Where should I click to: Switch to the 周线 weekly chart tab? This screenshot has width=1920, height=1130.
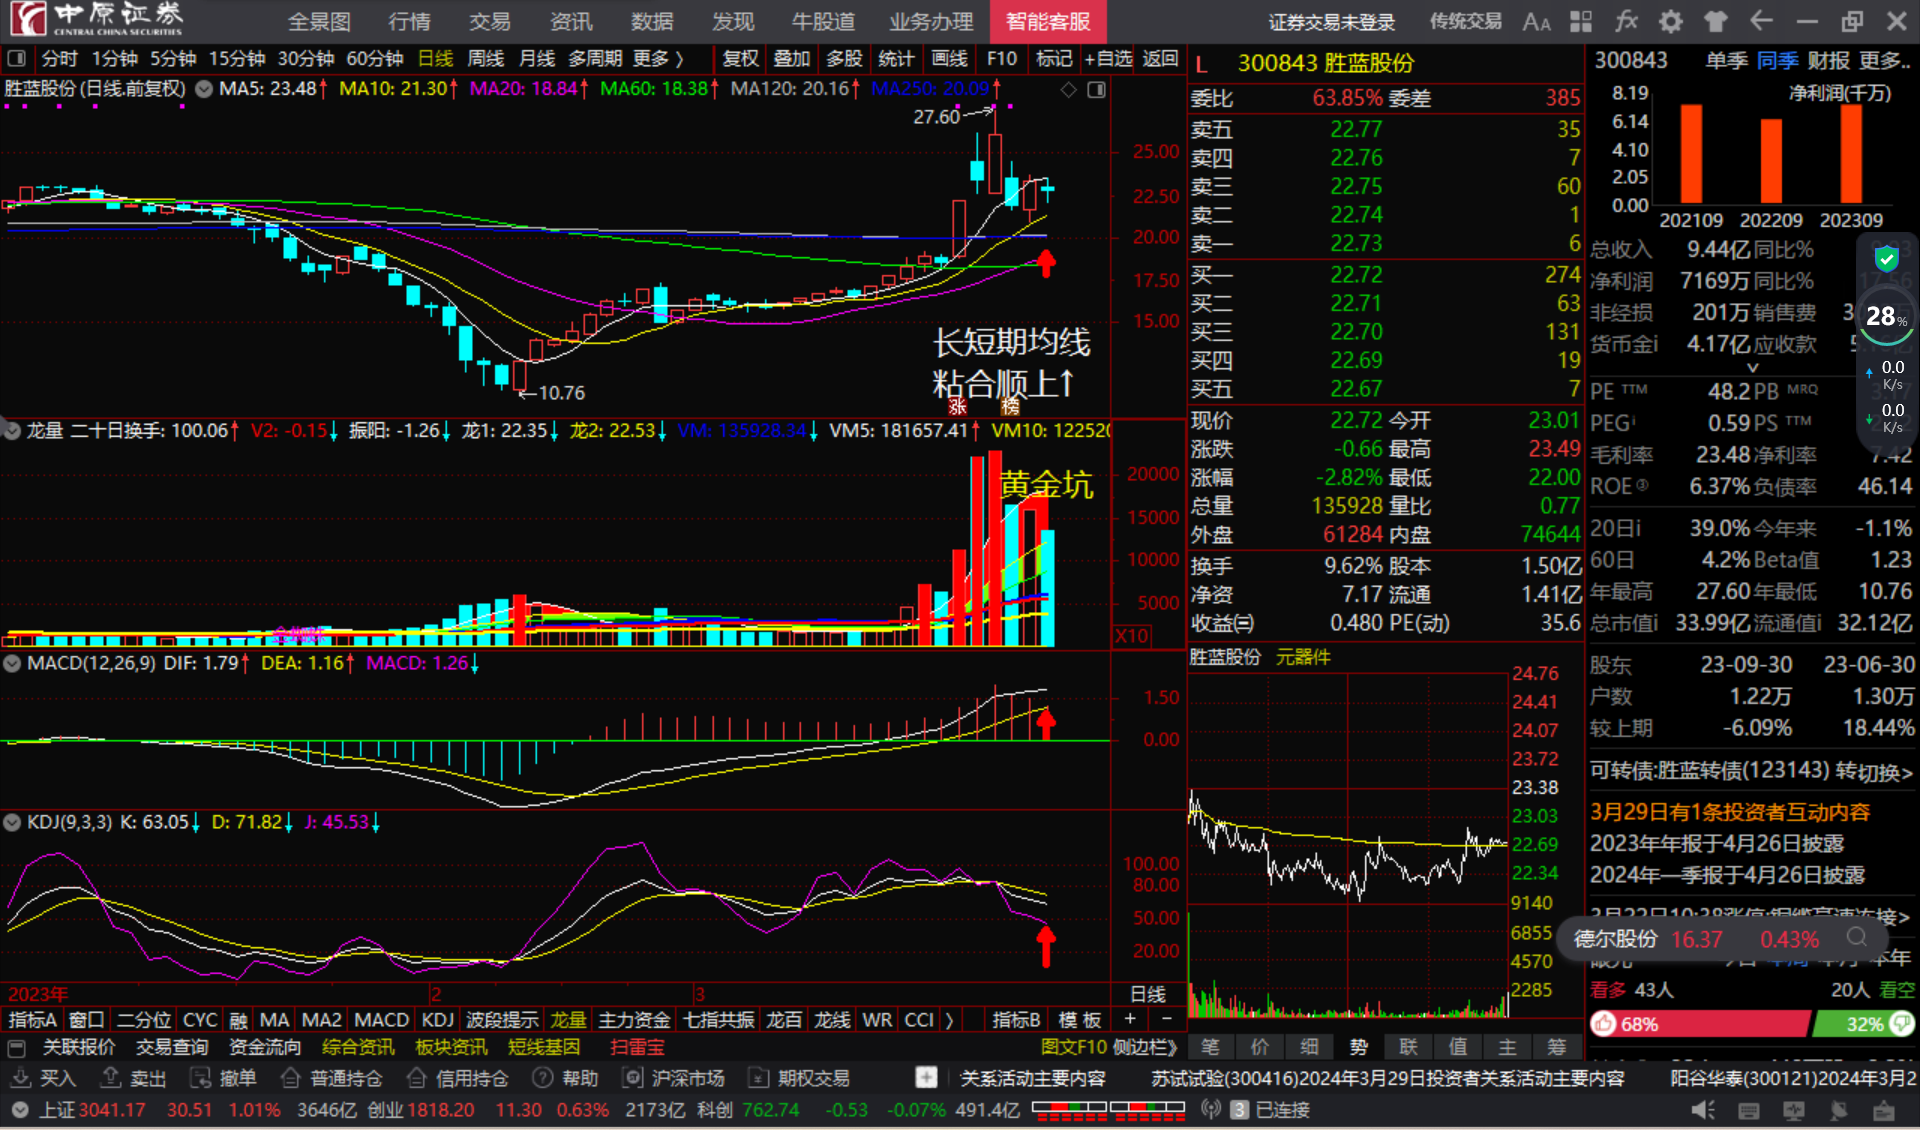click(x=485, y=59)
